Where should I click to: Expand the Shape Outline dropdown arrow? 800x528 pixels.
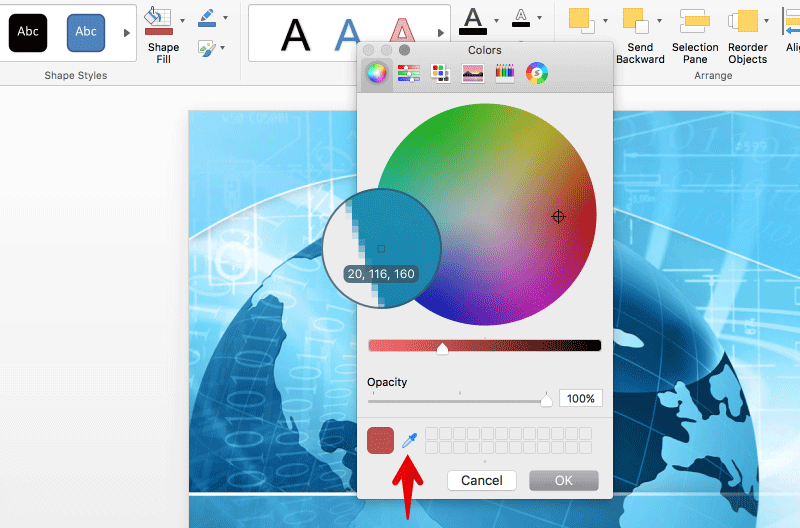click(225, 18)
